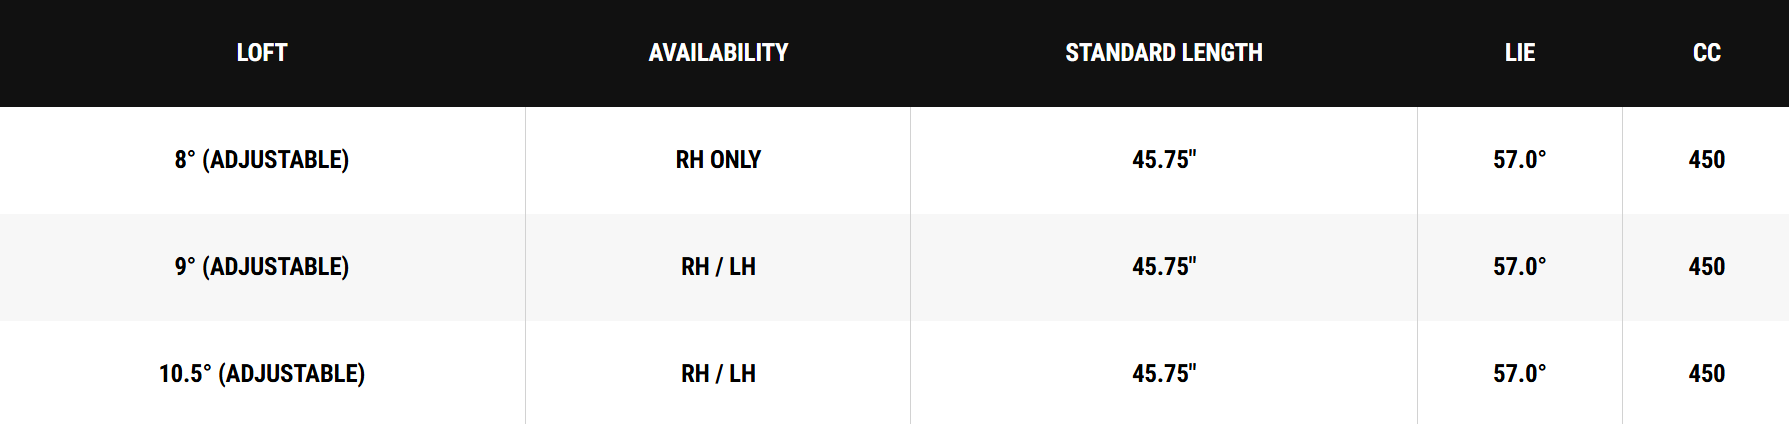Screen dimensions: 1789x424
Task: Click the 57.0° lie in 8° row
Action: click(1519, 160)
